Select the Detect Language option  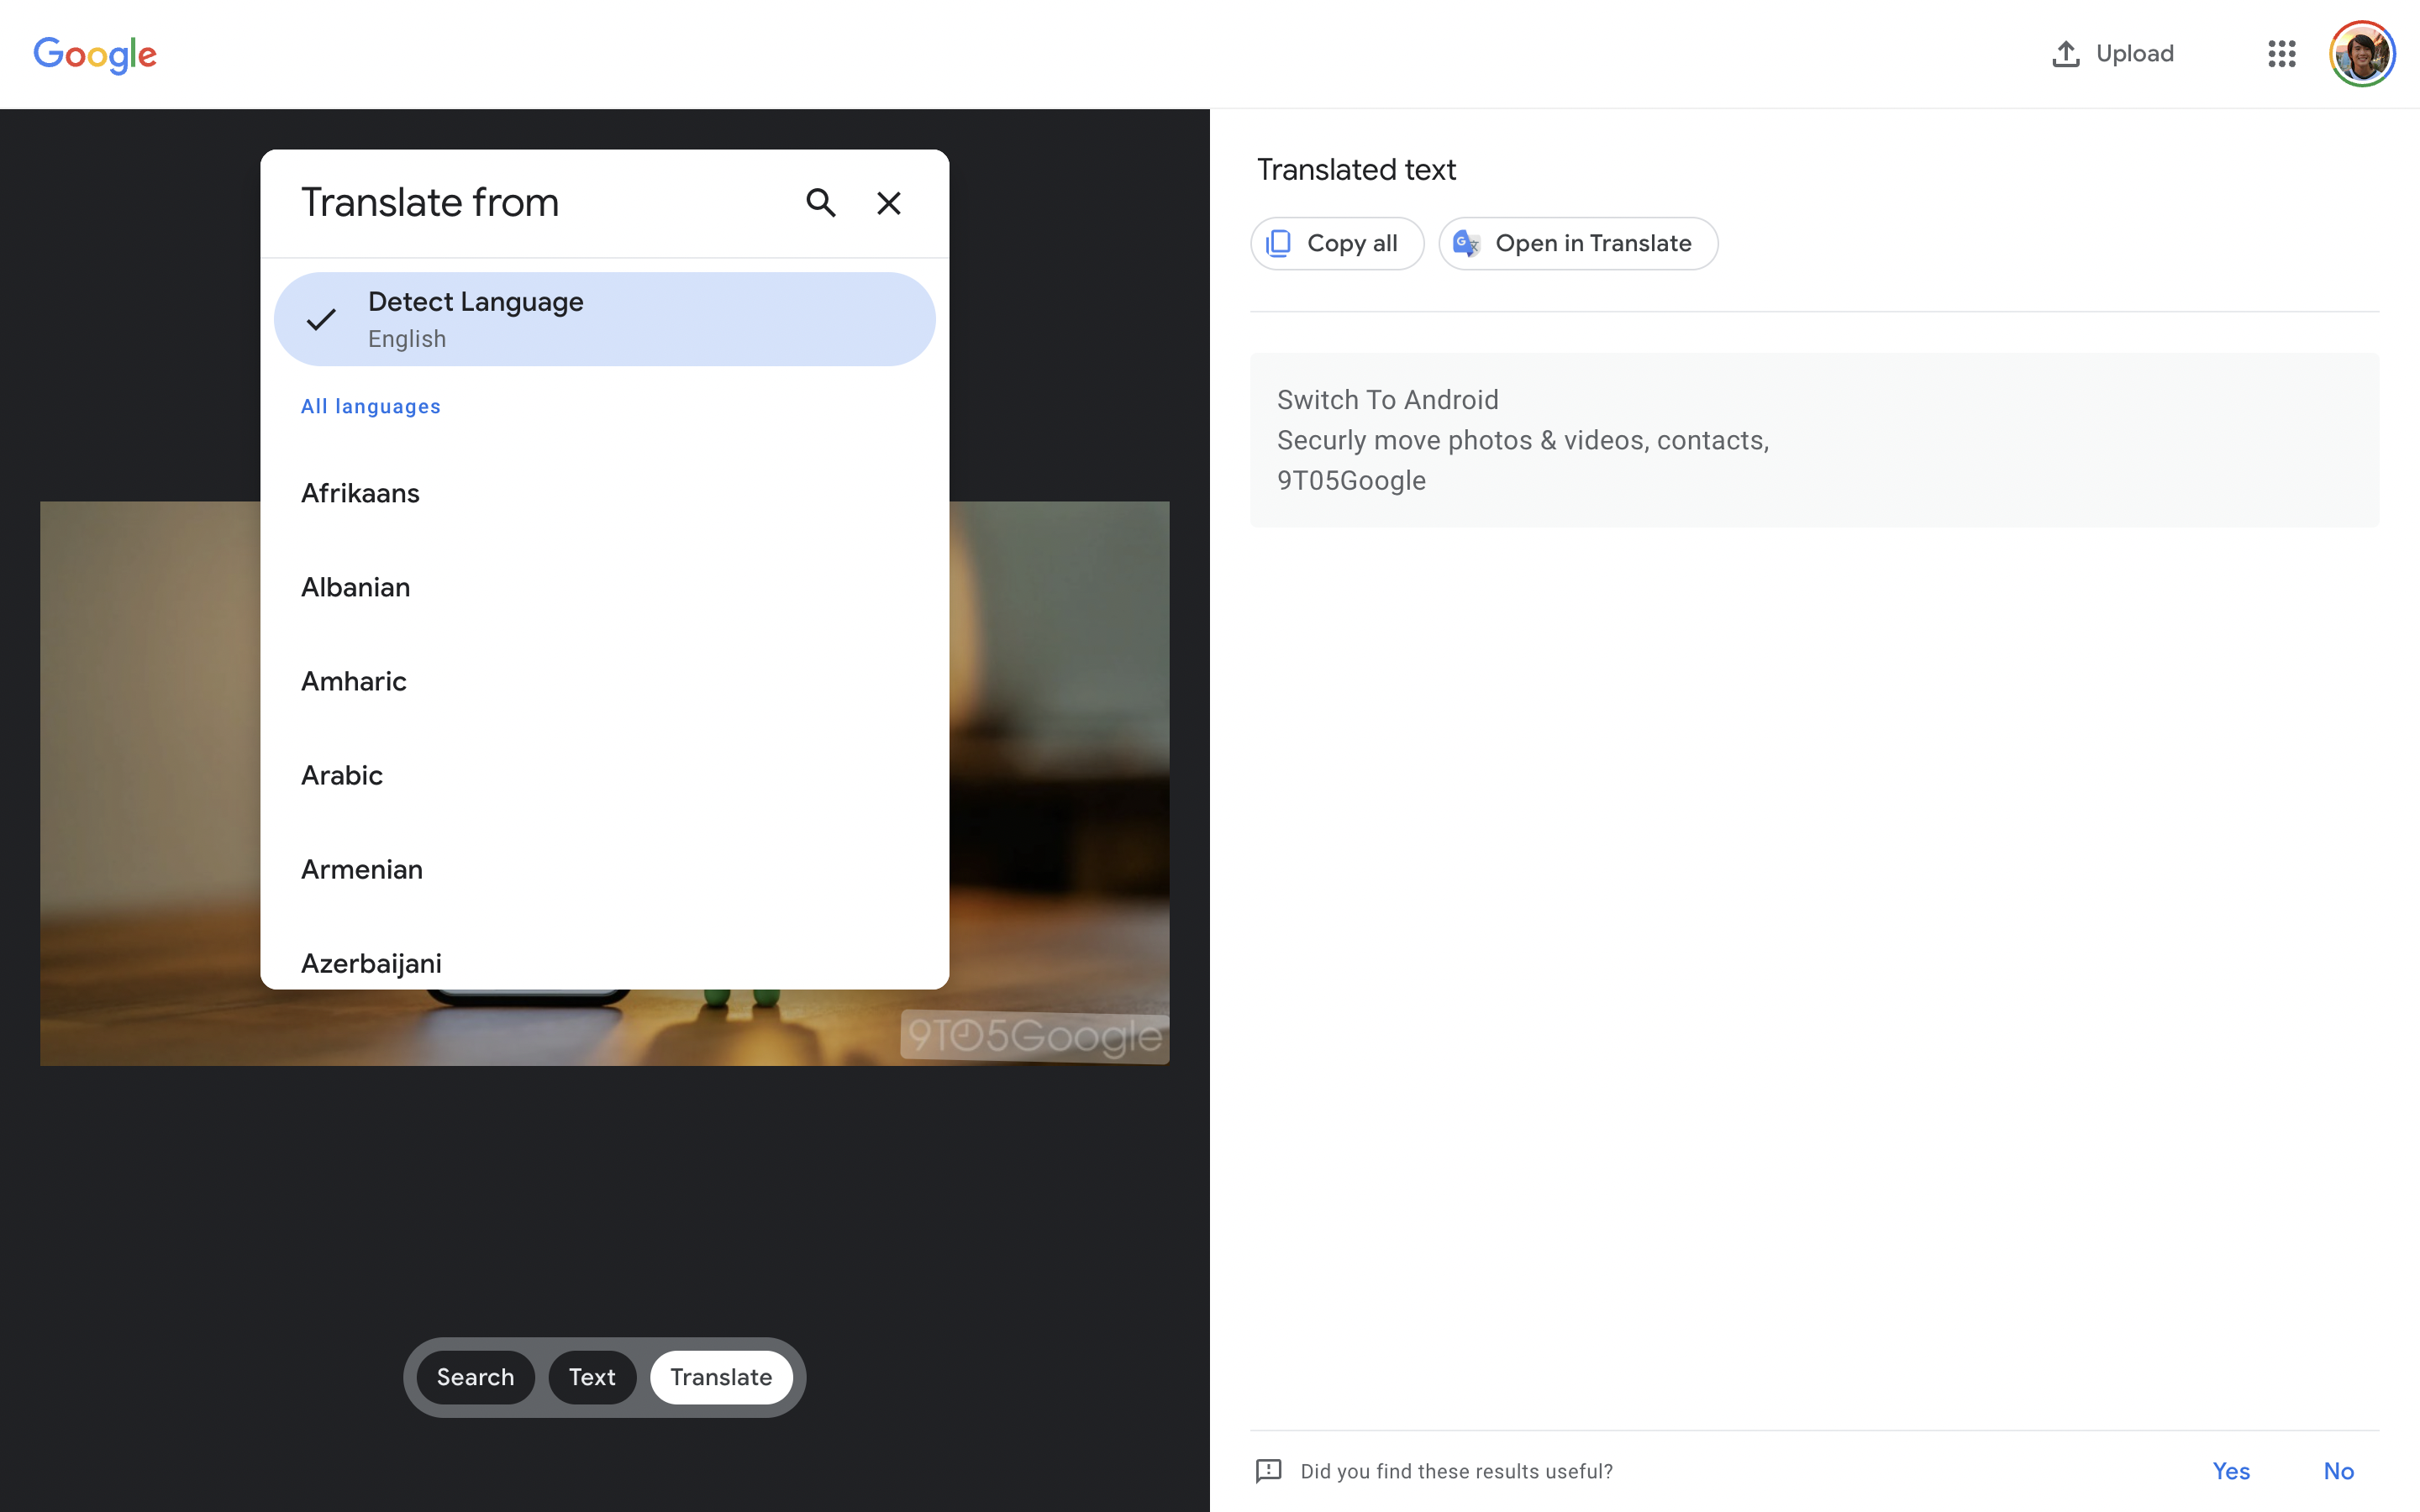[604, 319]
